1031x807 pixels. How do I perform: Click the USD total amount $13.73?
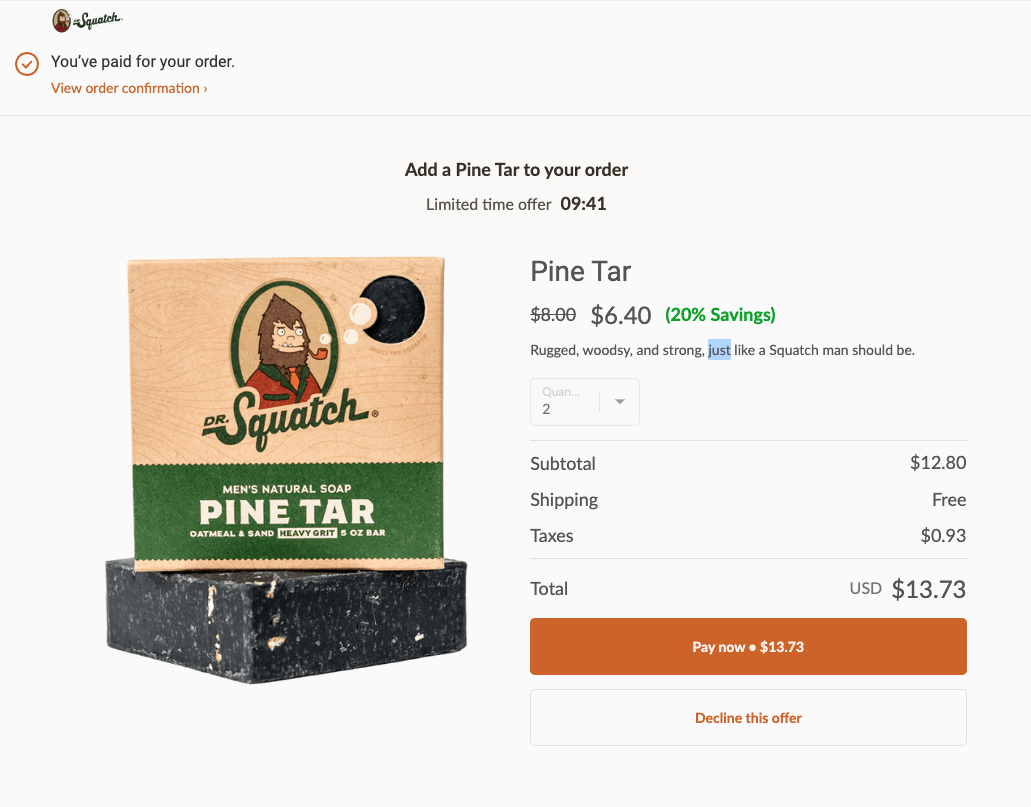[928, 589]
